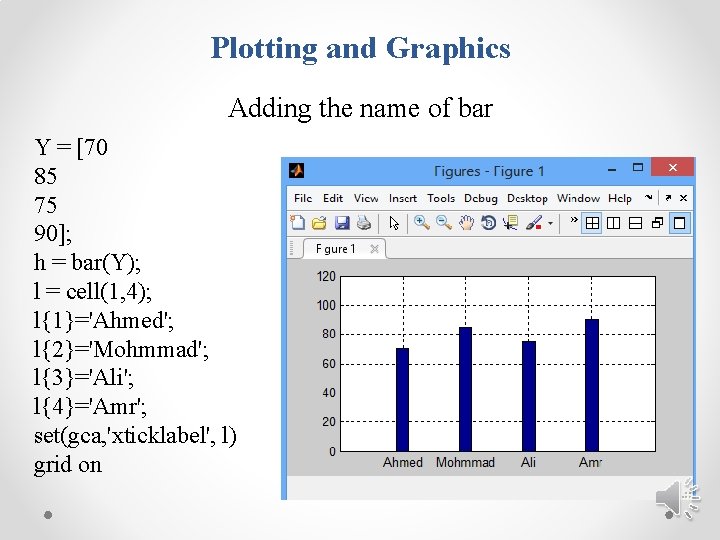Click the Plotting and Graphics slide title
Screen dimensions: 720x540
click(360, 49)
